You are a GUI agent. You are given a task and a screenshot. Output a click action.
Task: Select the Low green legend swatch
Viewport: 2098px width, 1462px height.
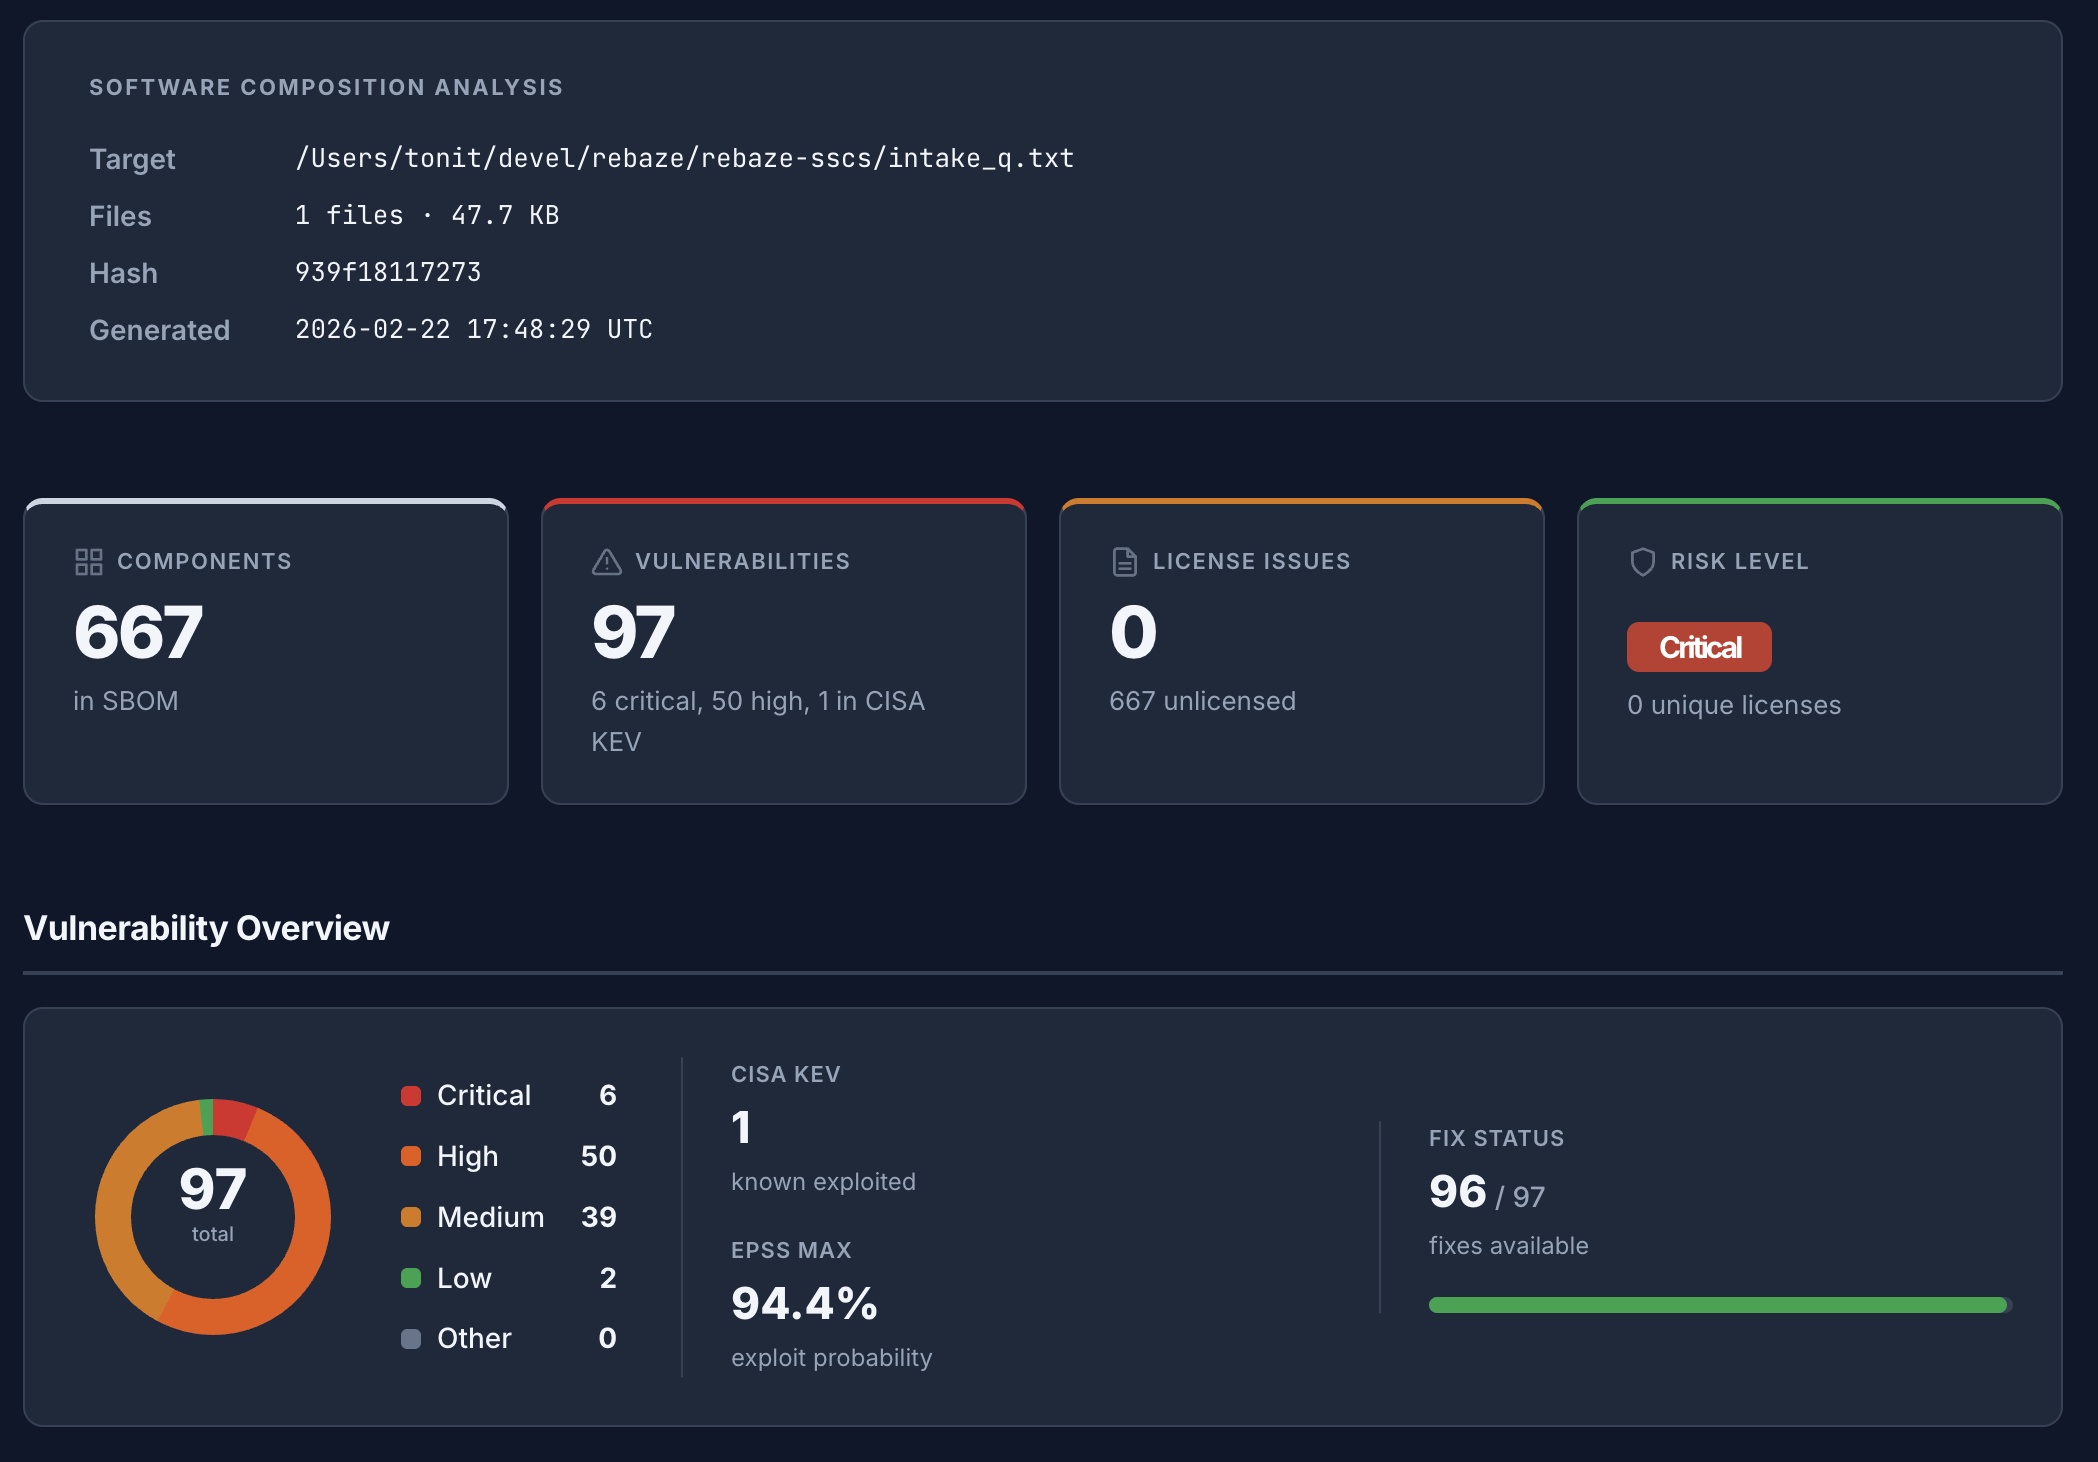[x=411, y=1278]
